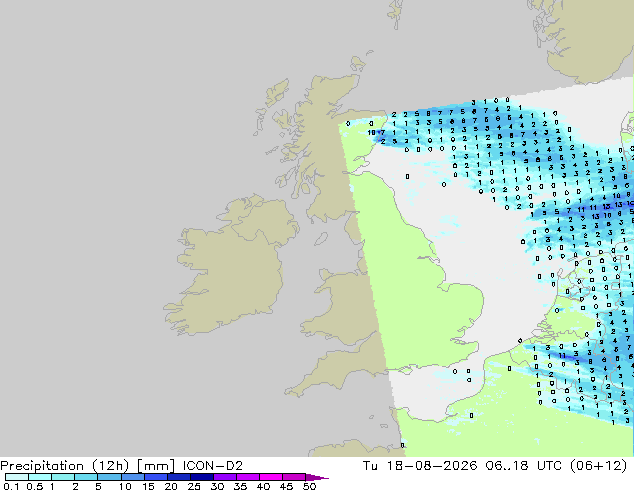Click the '2' legend scale label
Viewport: 634px width, 490px height.
pyautogui.click(x=75, y=486)
